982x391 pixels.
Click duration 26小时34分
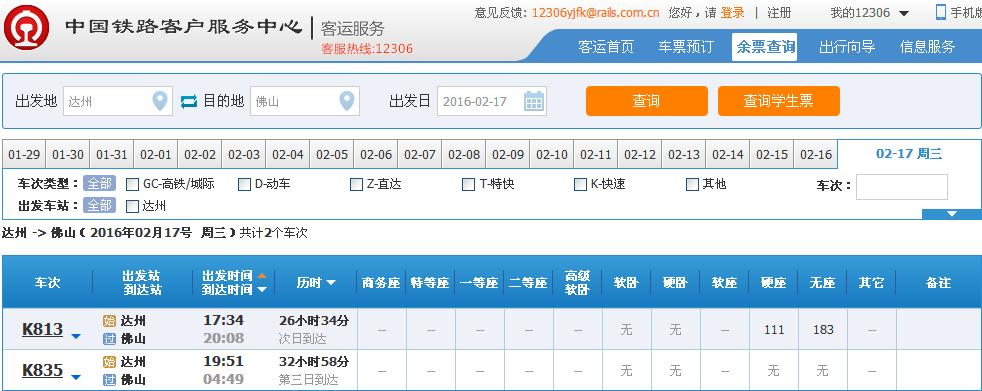(x=314, y=321)
